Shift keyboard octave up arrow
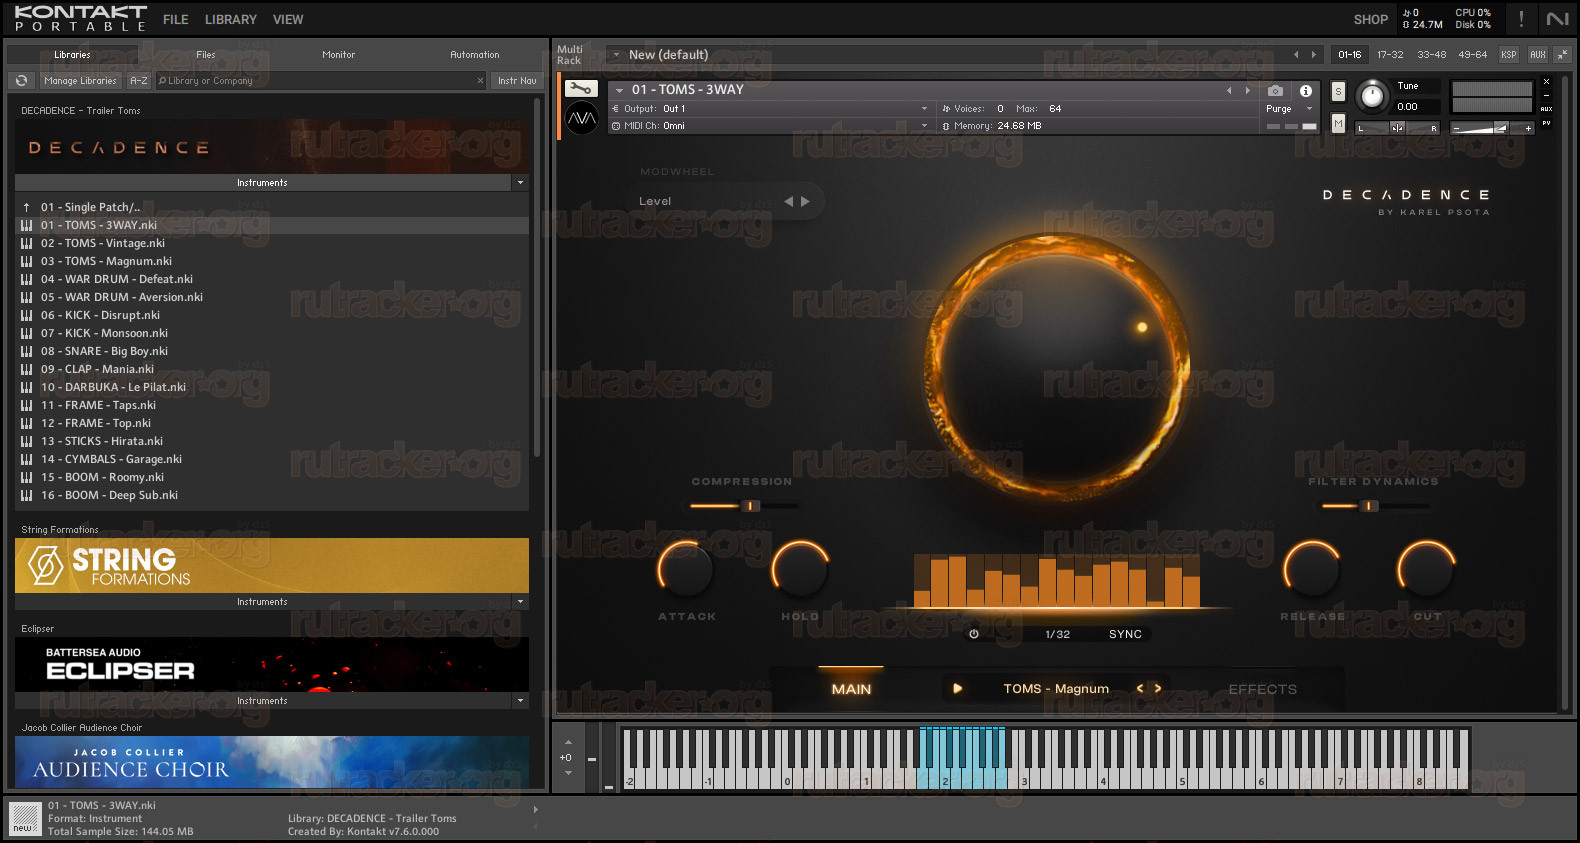The image size is (1580, 843). pos(568,742)
